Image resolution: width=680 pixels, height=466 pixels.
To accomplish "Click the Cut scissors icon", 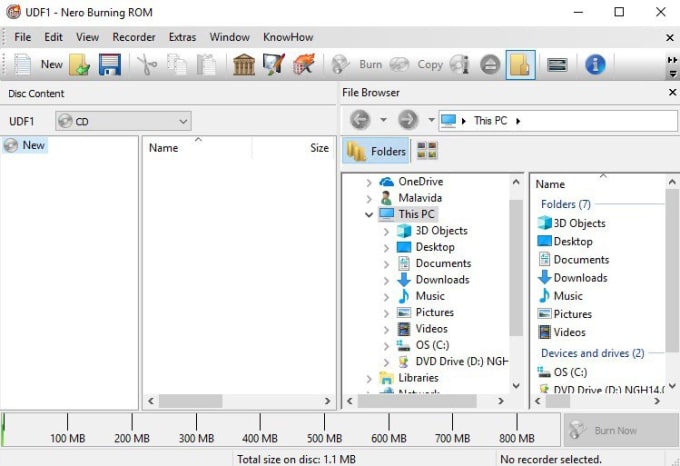I will pos(147,65).
